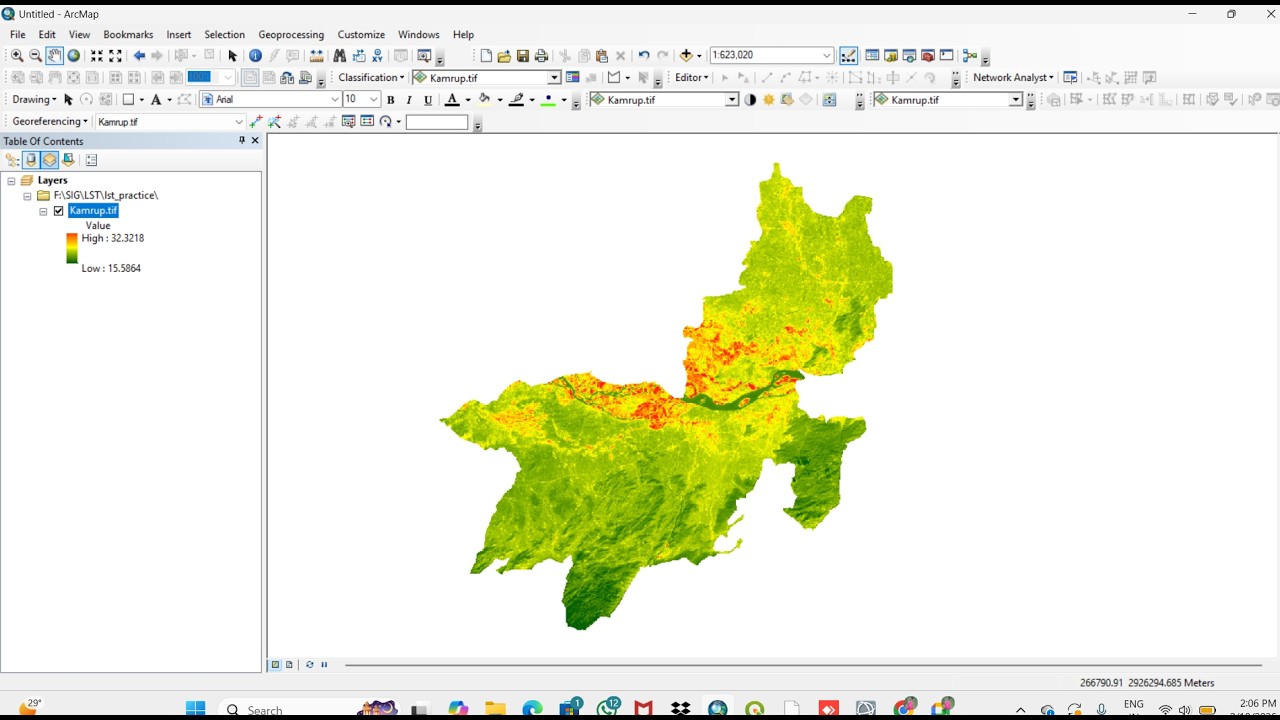Choose the Select Elements arrow tool

tap(232, 56)
